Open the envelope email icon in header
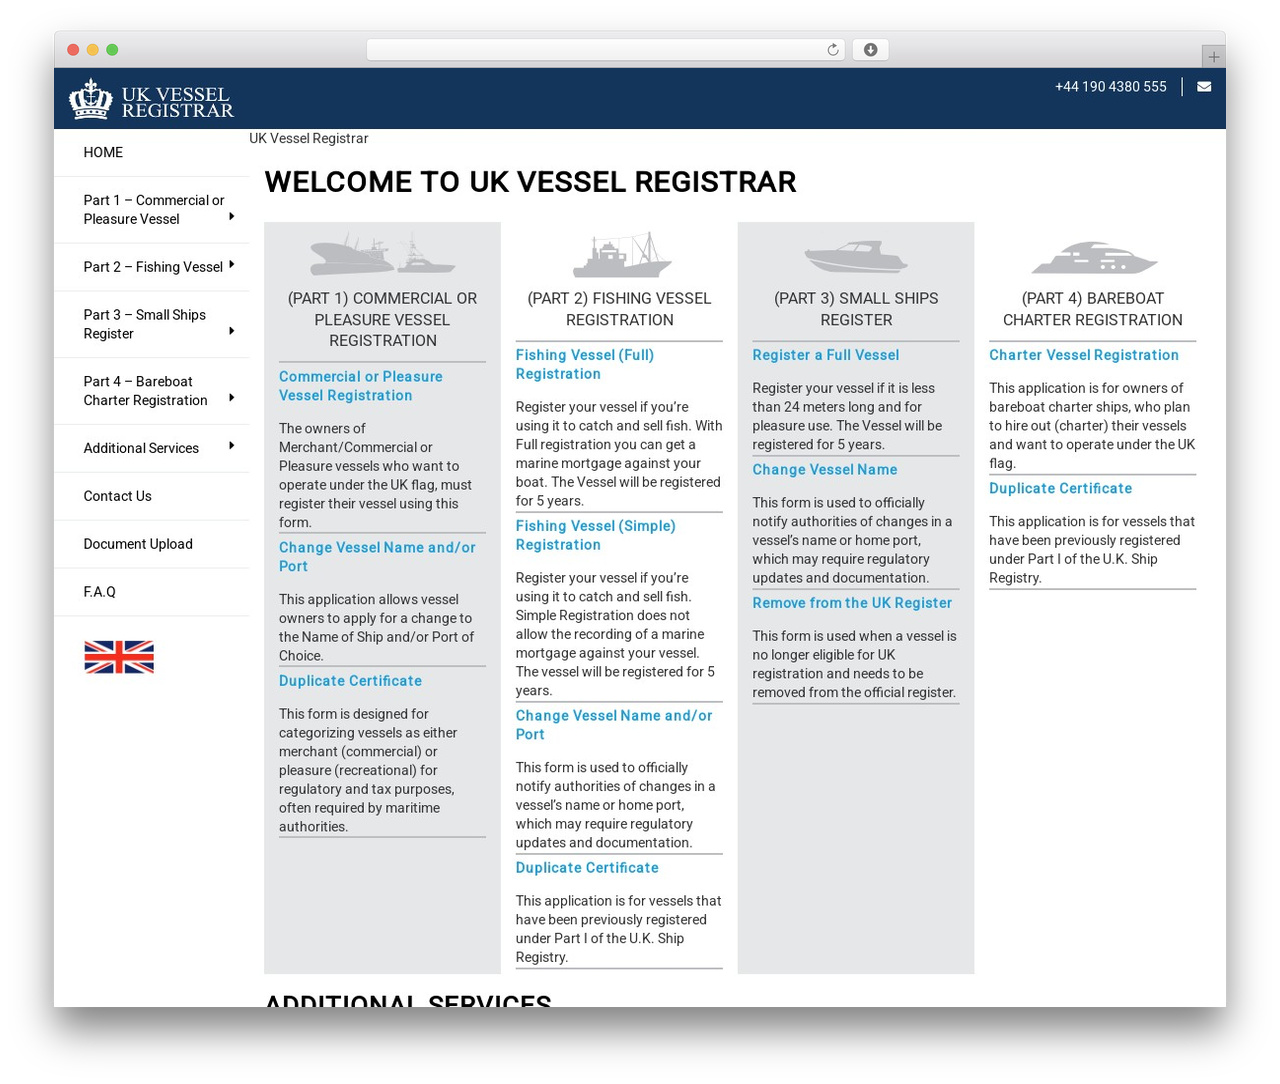The image size is (1280, 1084). click(1204, 87)
